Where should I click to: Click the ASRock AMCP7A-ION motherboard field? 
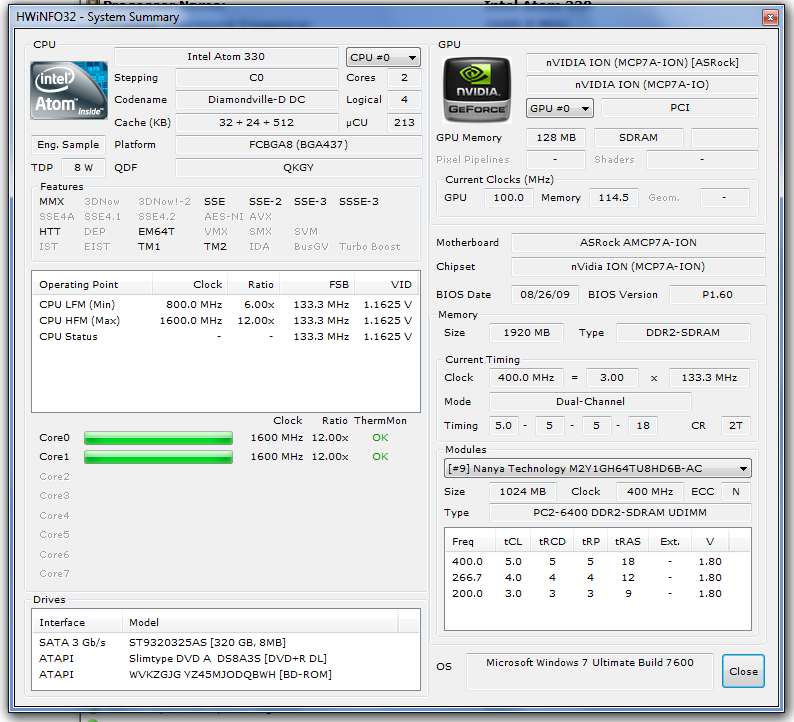638,243
